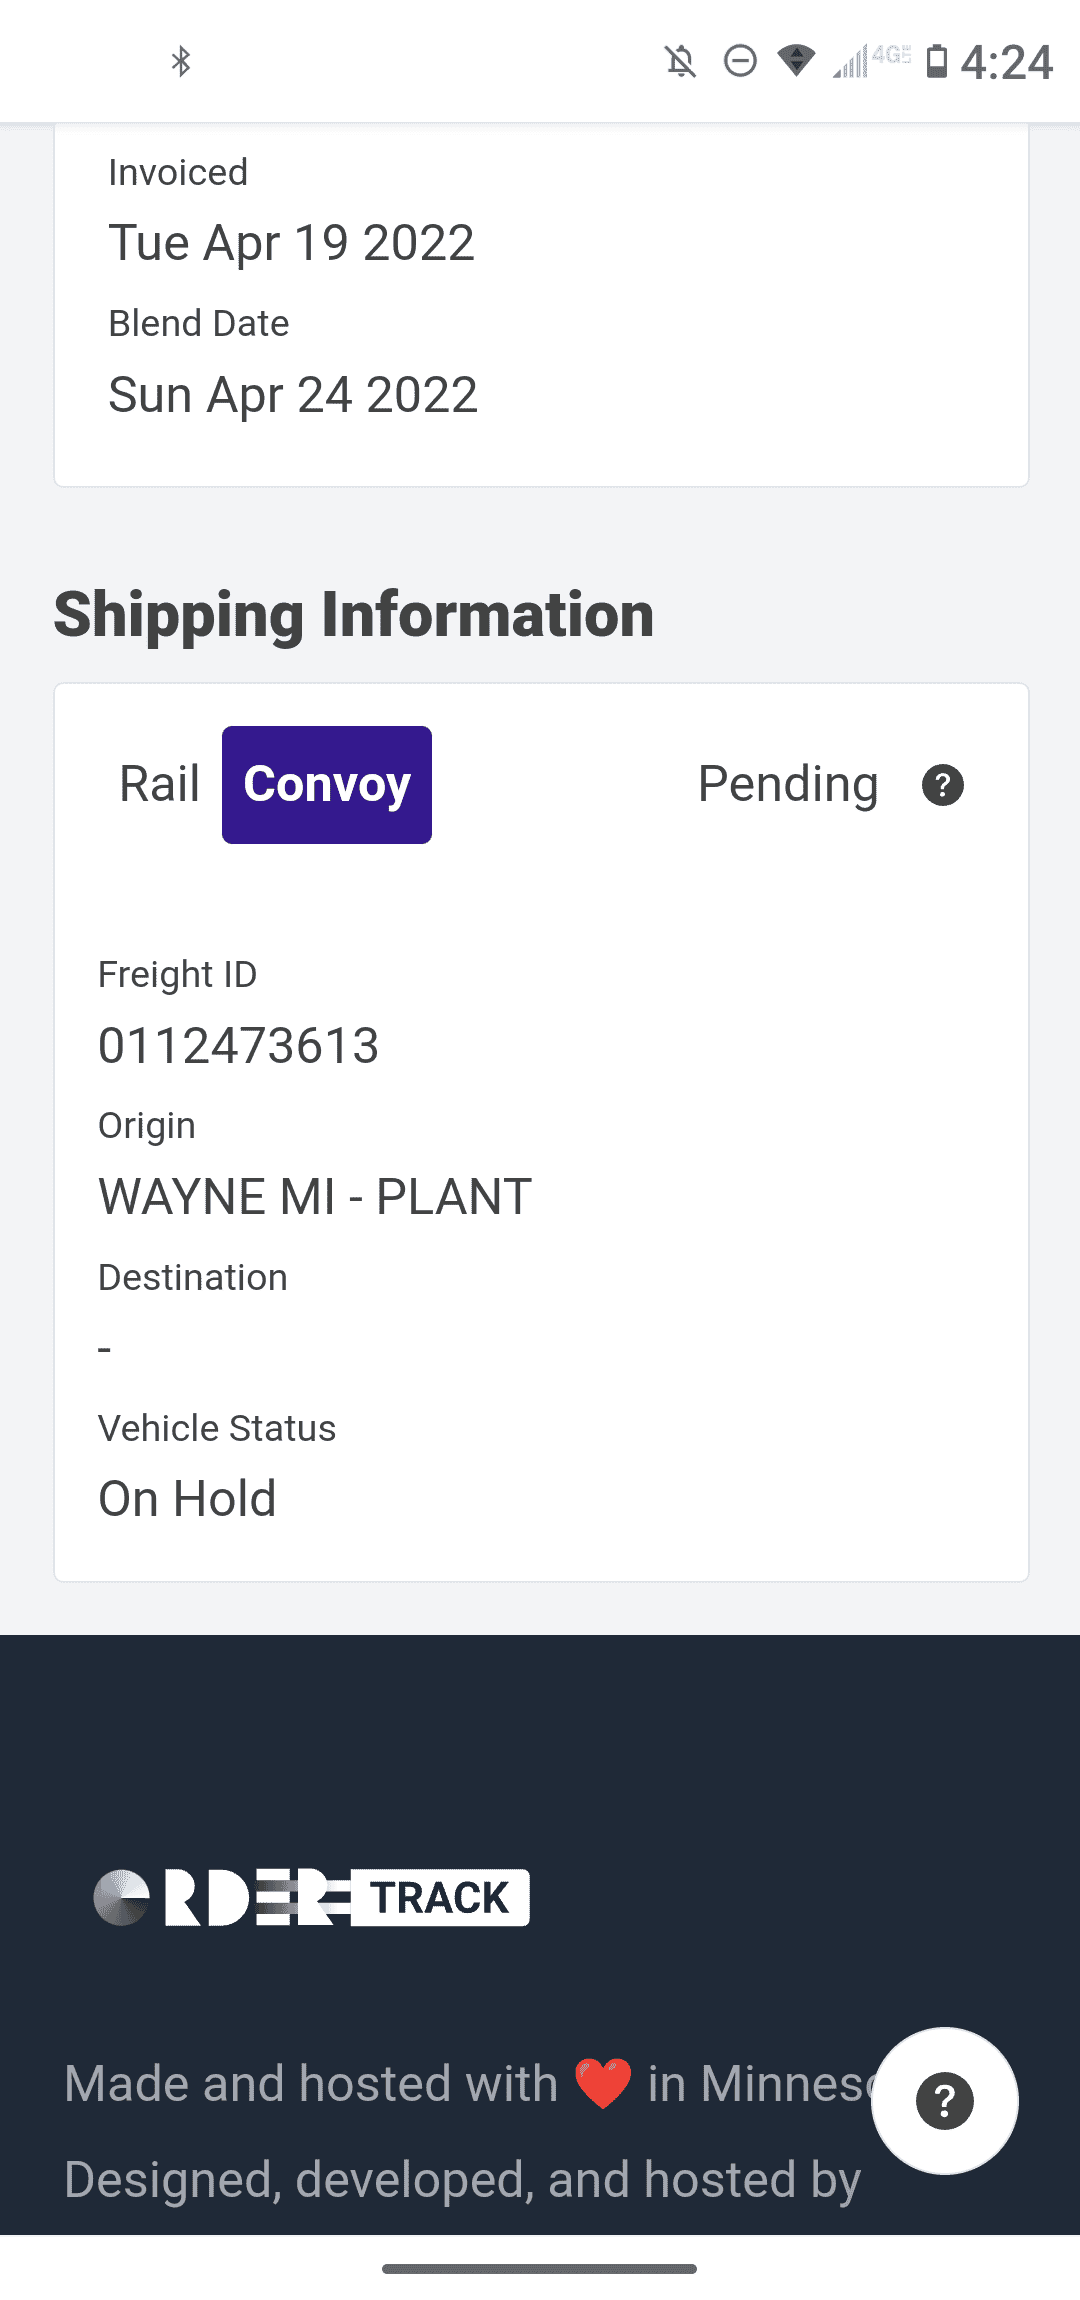The image size is (1080, 2300).
Task: Tap the red heart emoji in footer
Action: pyautogui.click(x=603, y=2084)
